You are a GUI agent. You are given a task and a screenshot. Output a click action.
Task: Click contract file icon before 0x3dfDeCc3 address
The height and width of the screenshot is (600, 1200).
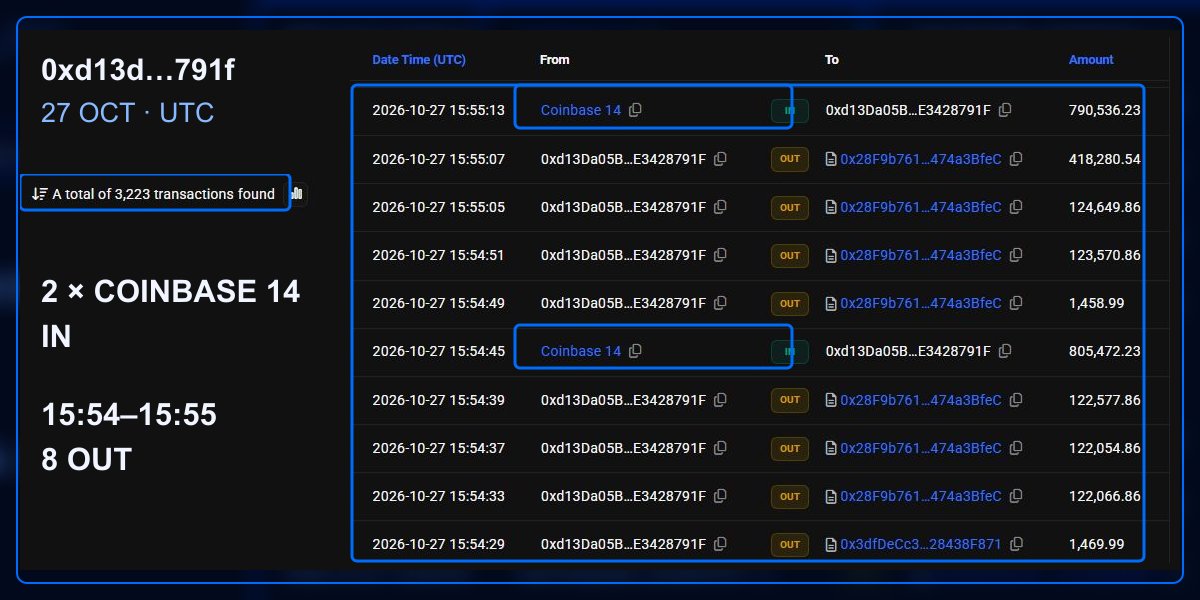pyautogui.click(x=831, y=544)
